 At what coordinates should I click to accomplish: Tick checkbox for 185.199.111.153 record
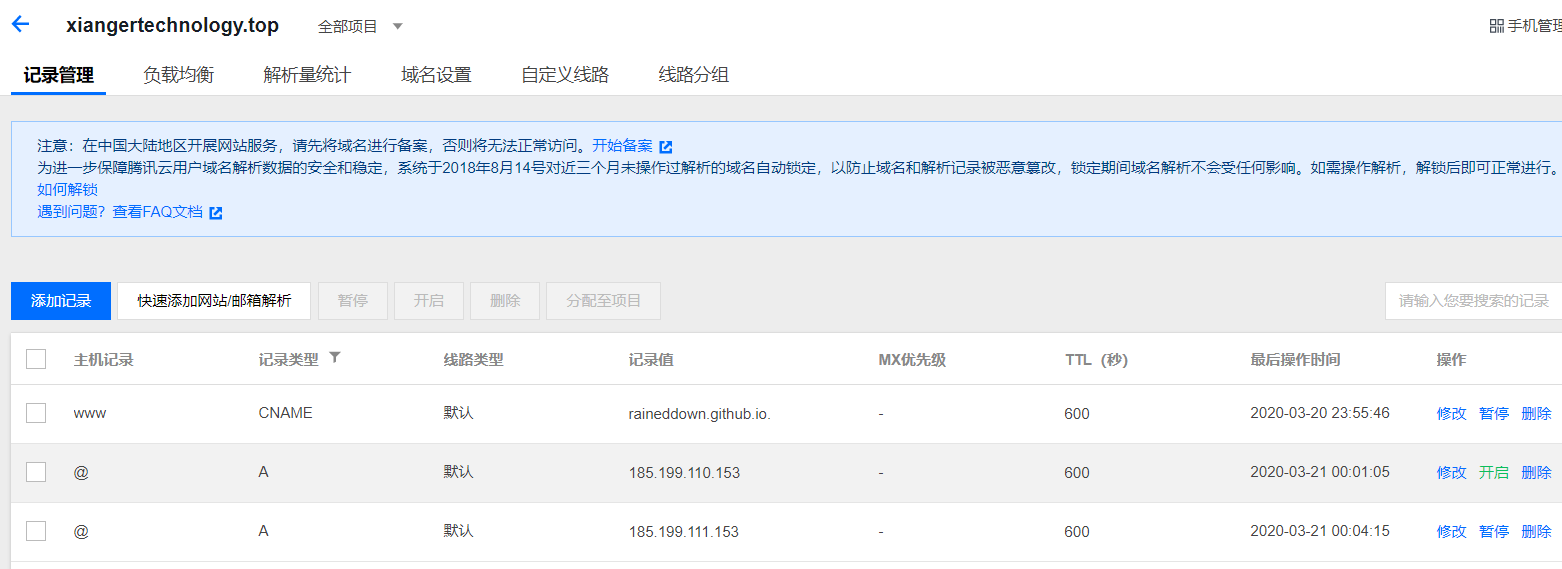(36, 531)
